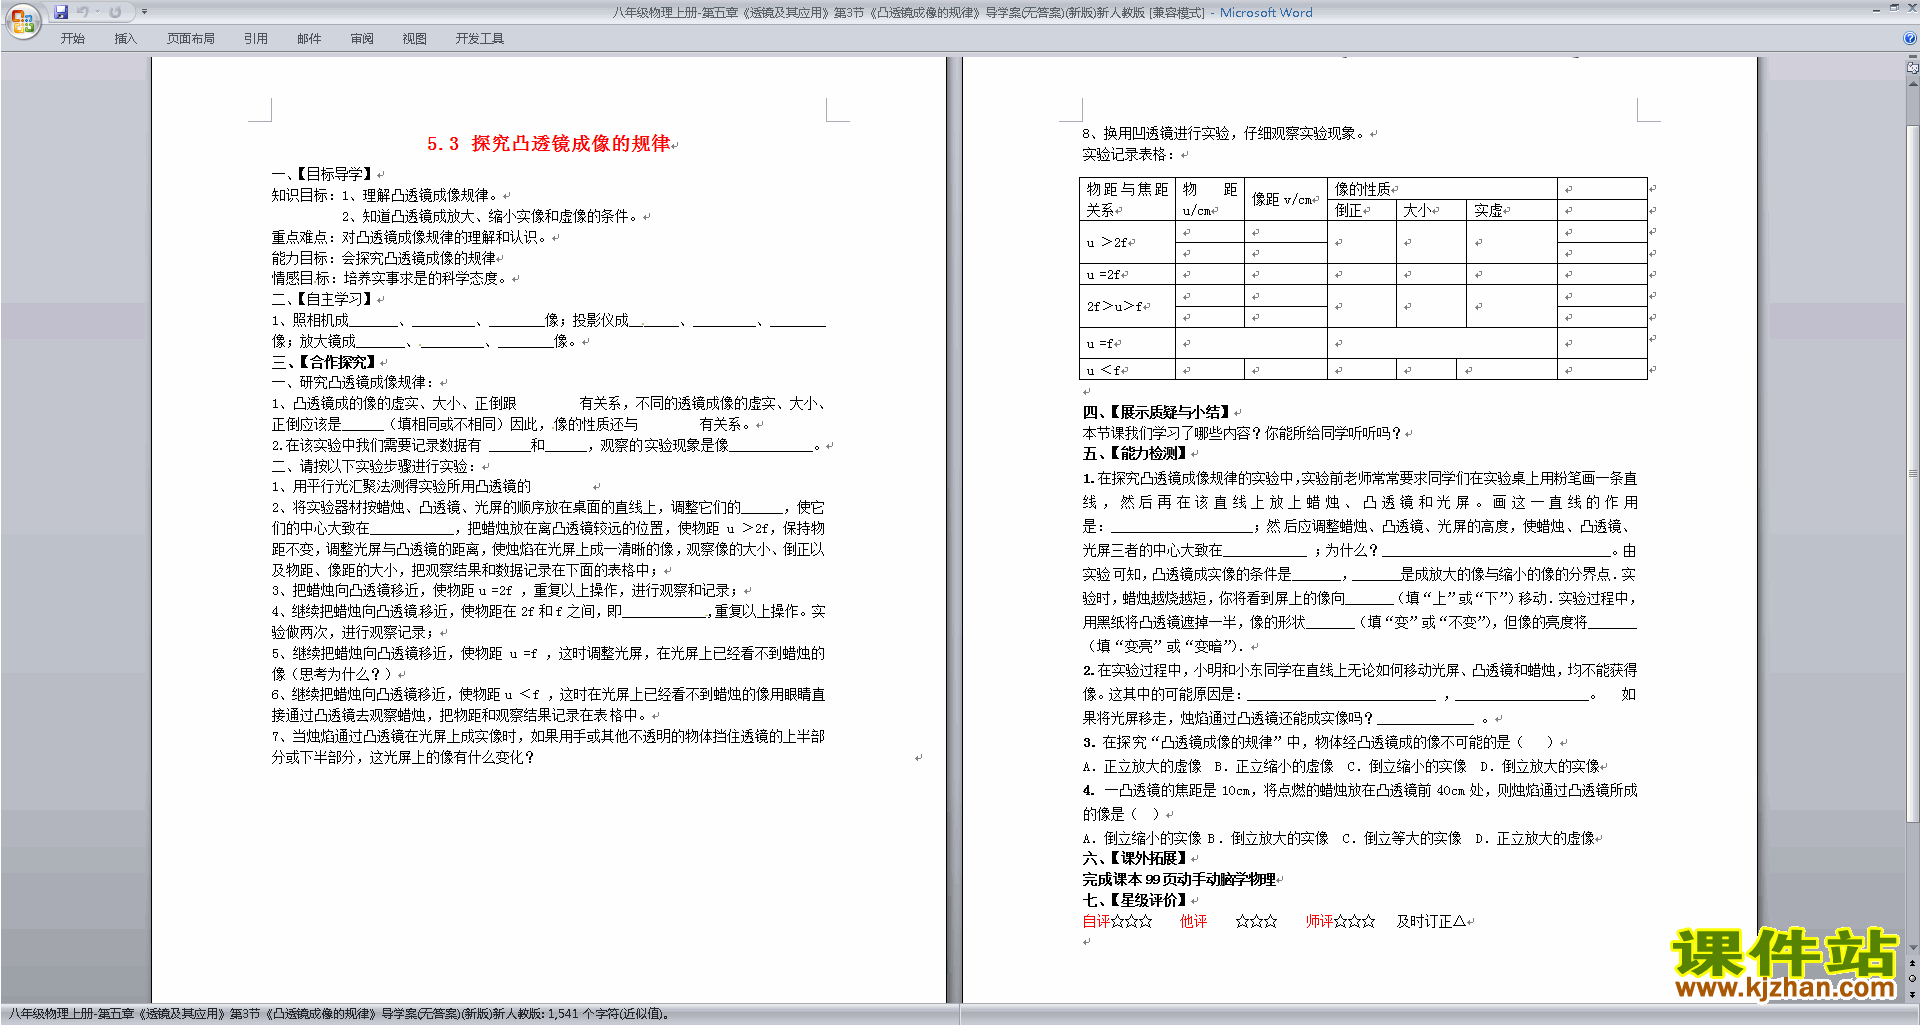Click the Undo arrow in the Quick Access Toolbar
The height and width of the screenshot is (1025, 1920).
pos(83,12)
